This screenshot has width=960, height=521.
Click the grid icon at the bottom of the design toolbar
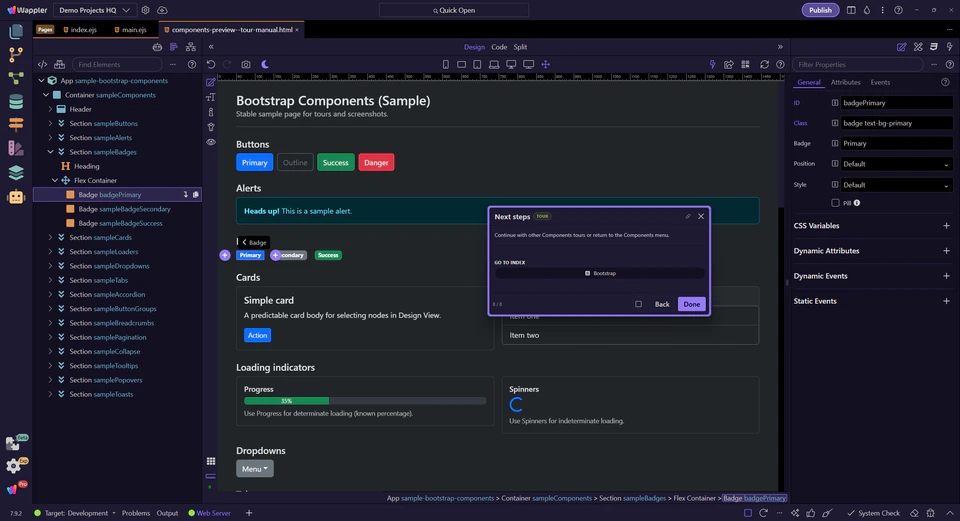211,461
